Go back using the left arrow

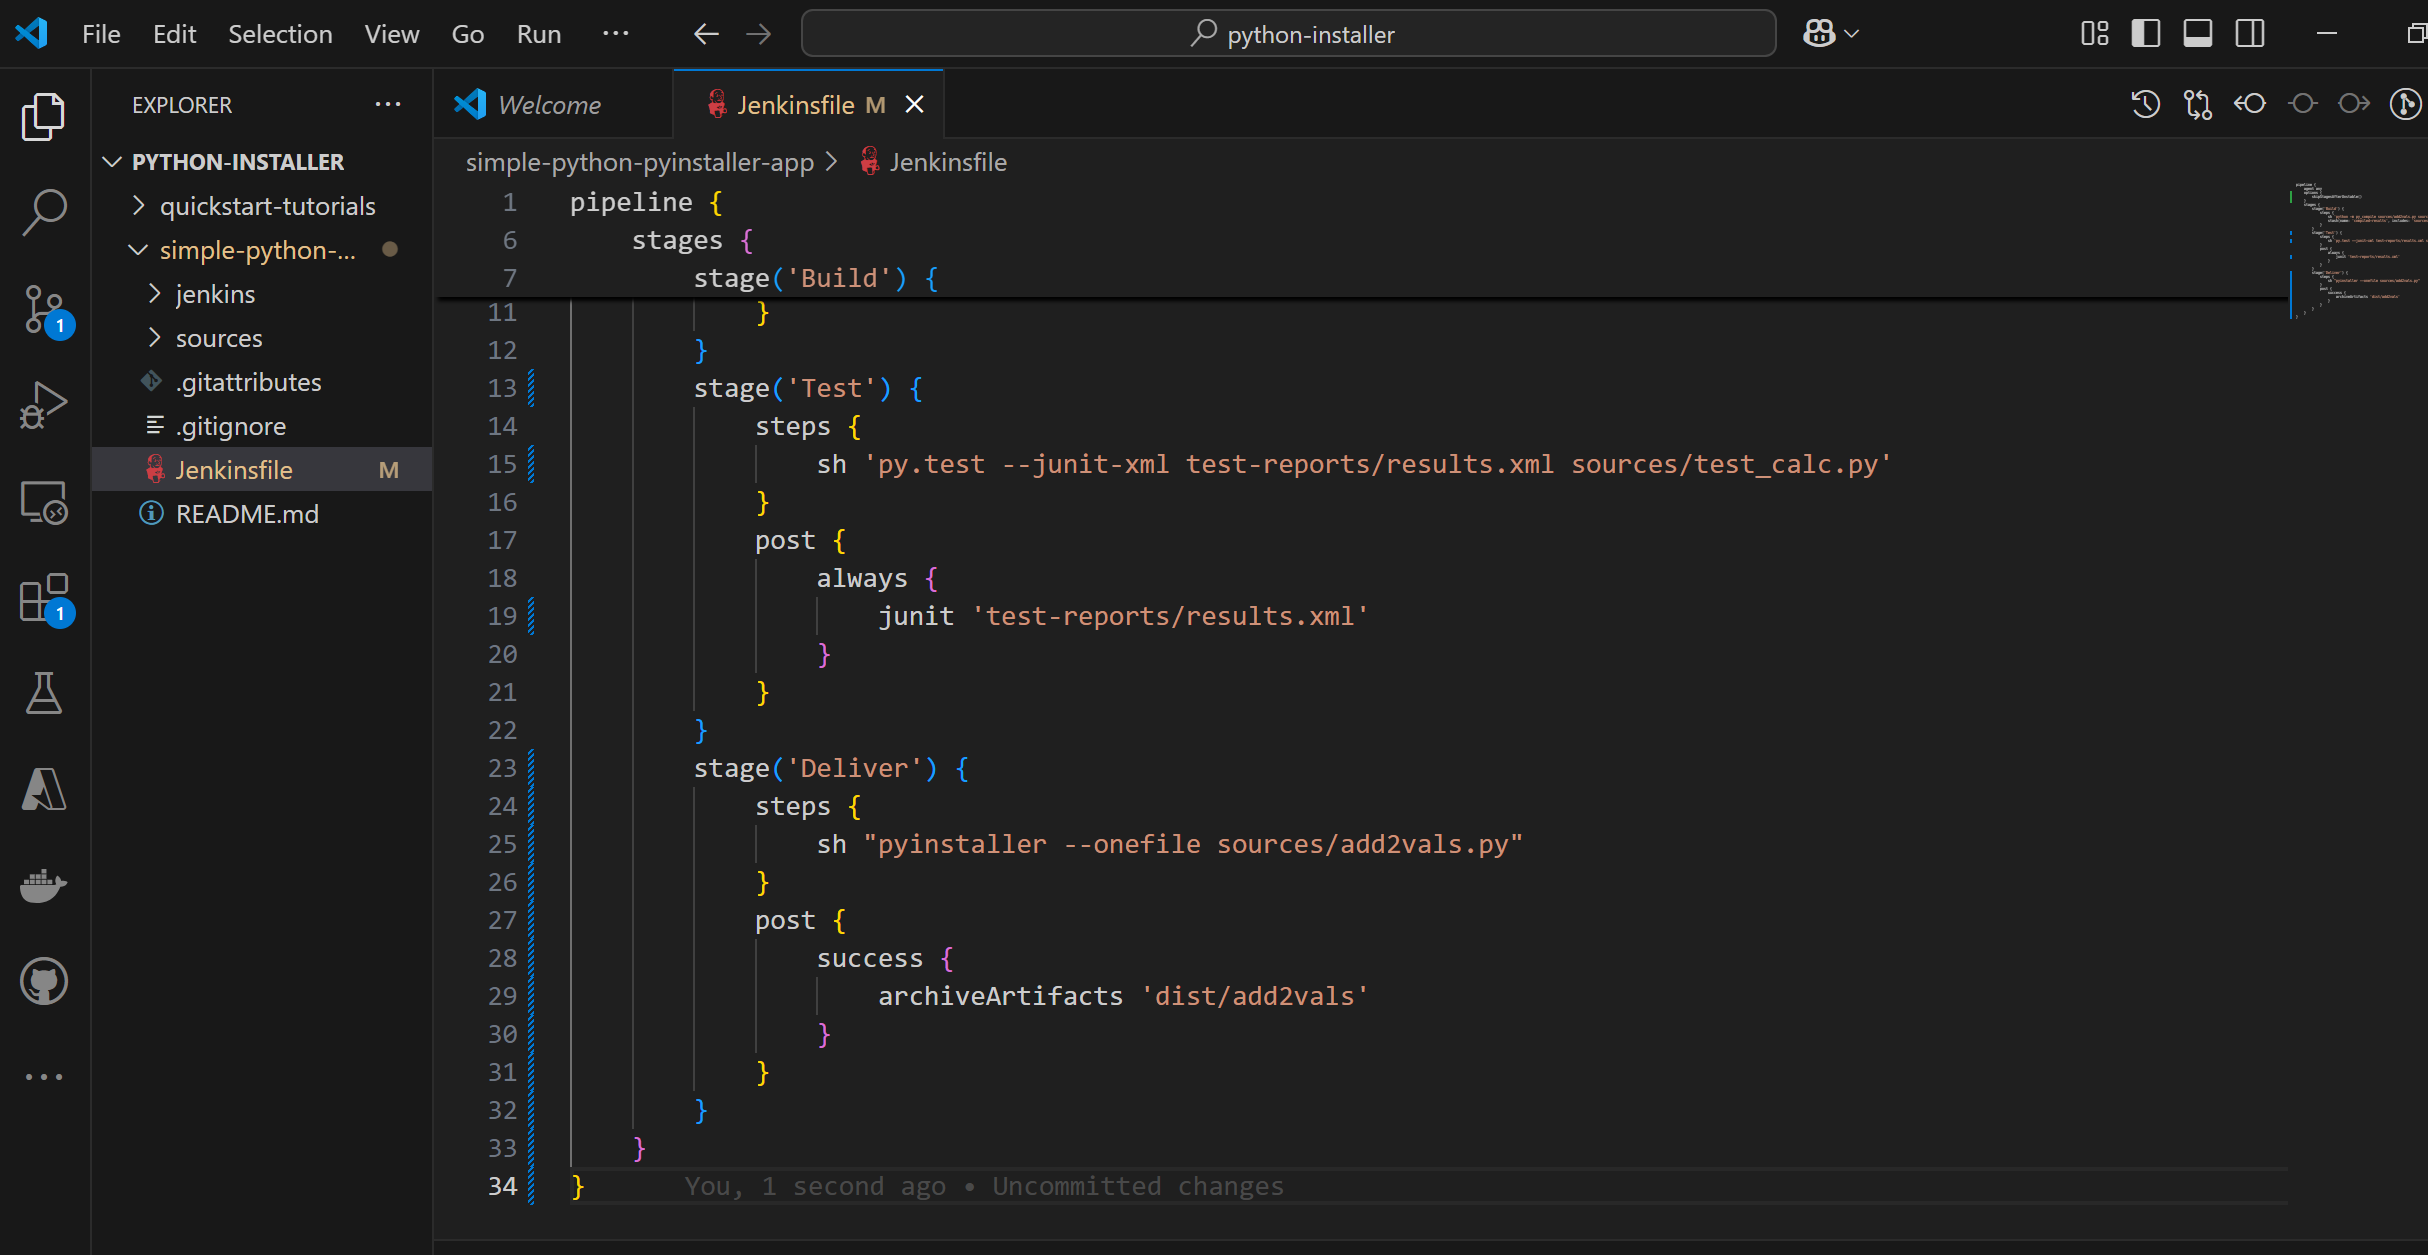706,34
